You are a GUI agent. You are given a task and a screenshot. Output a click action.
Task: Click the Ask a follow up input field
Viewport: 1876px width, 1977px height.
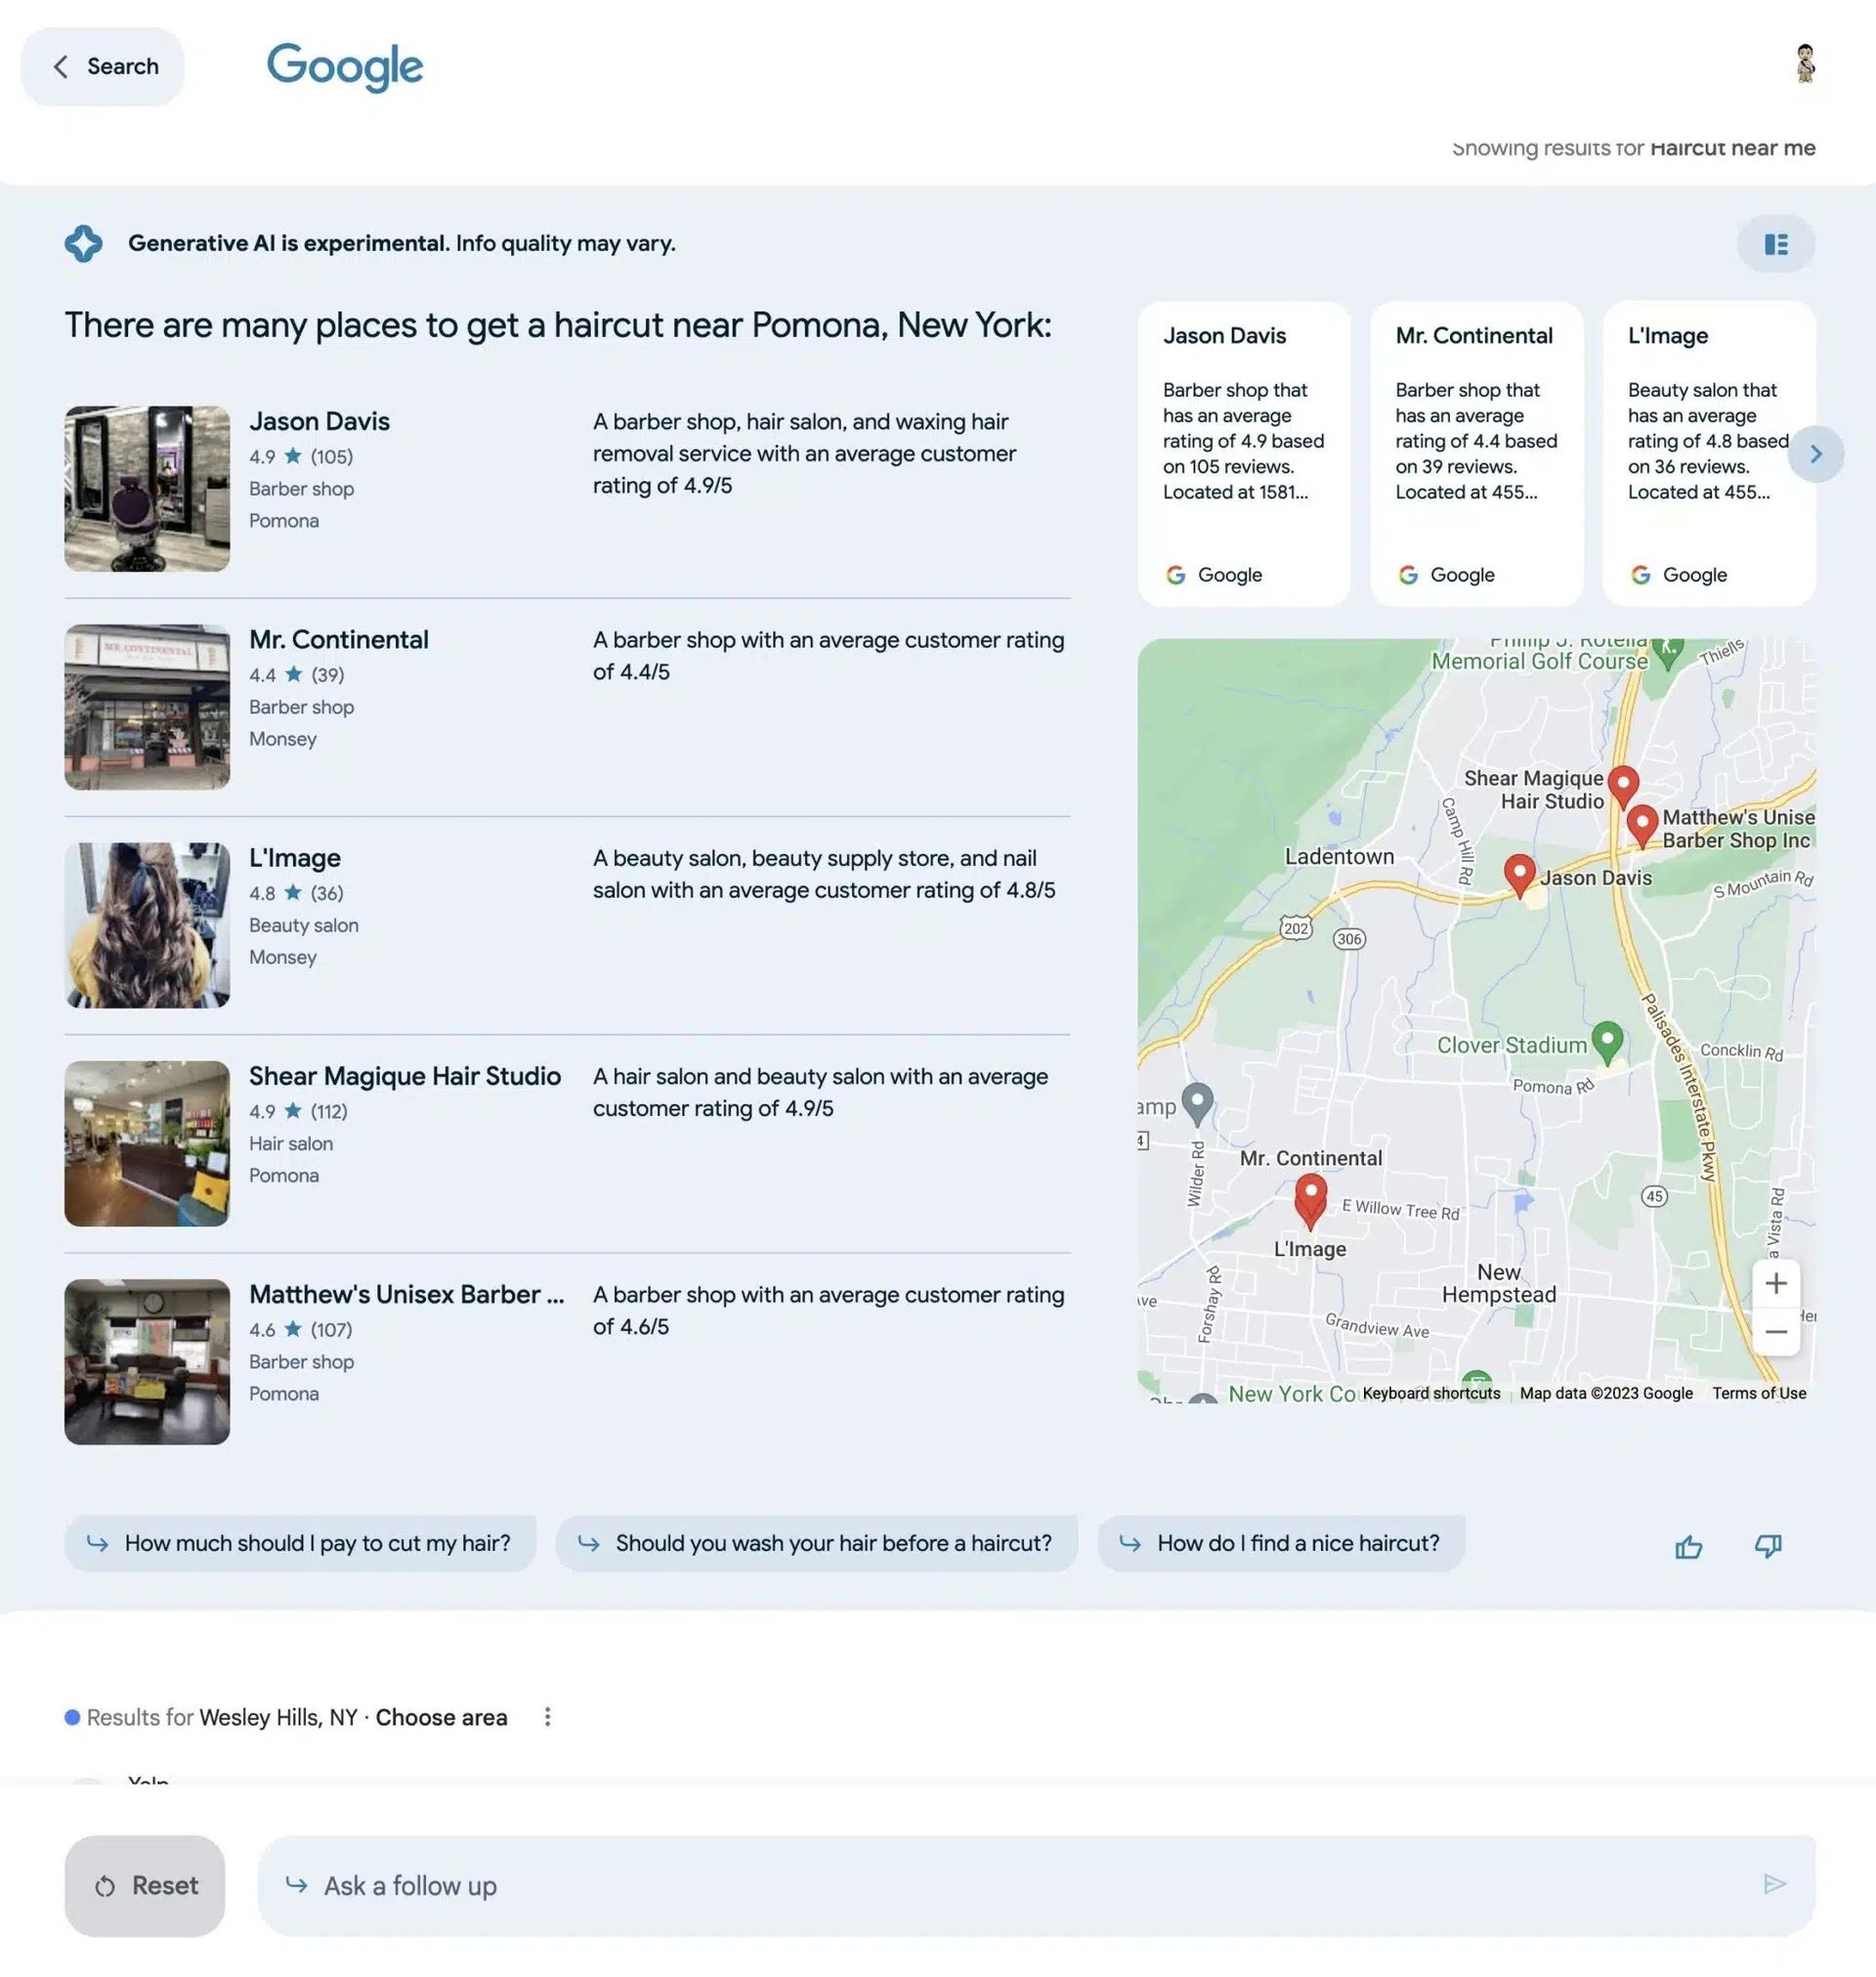[700, 1886]
